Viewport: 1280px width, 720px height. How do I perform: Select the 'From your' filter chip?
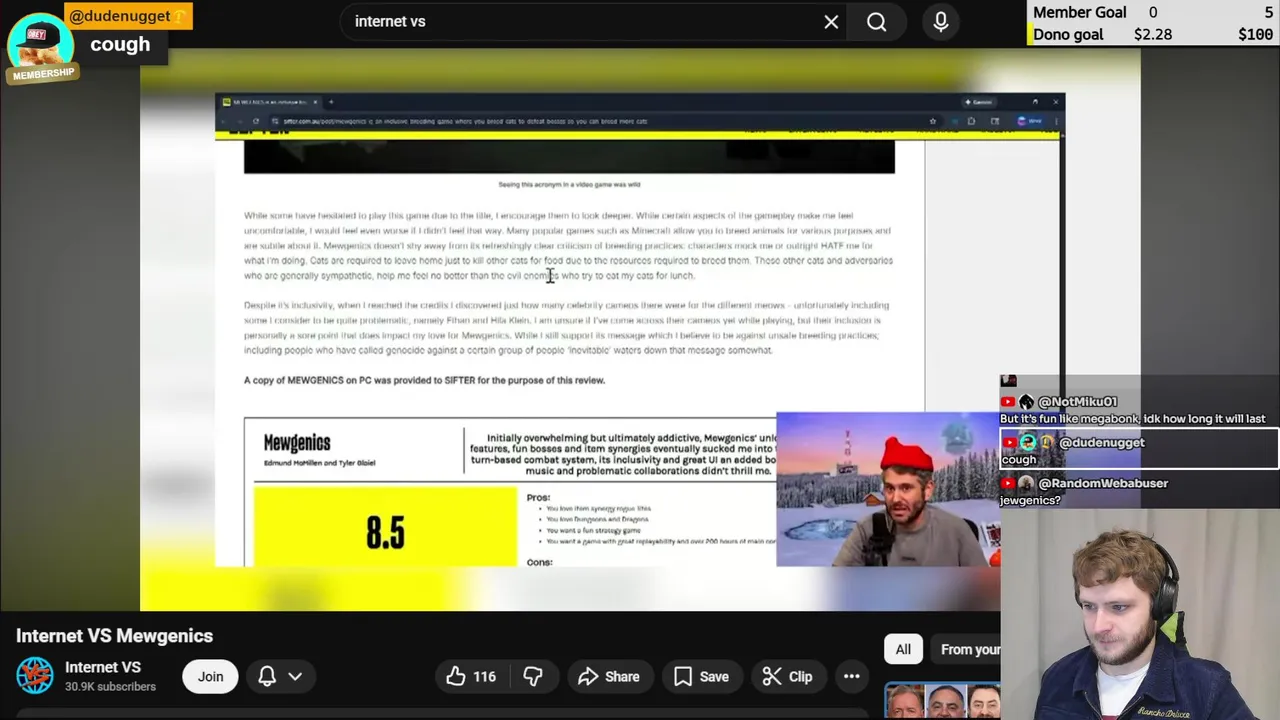968,650
